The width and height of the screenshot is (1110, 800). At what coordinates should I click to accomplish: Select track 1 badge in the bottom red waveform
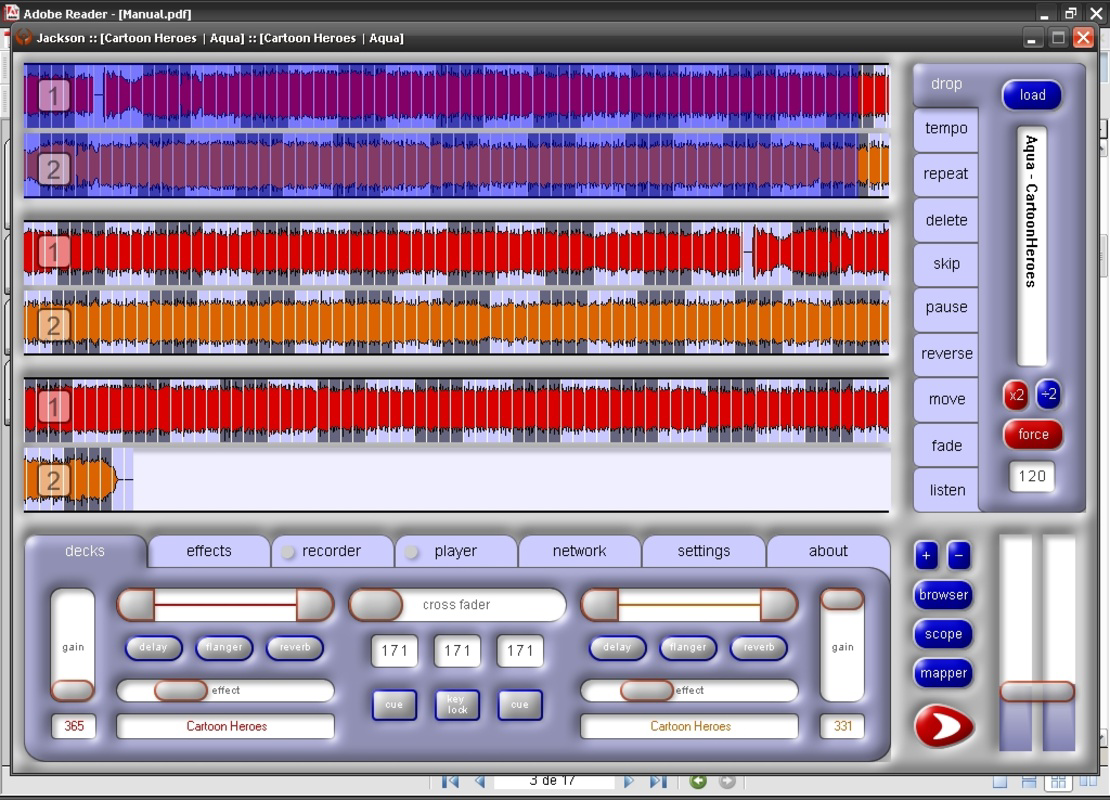click(x=54, y=407)
